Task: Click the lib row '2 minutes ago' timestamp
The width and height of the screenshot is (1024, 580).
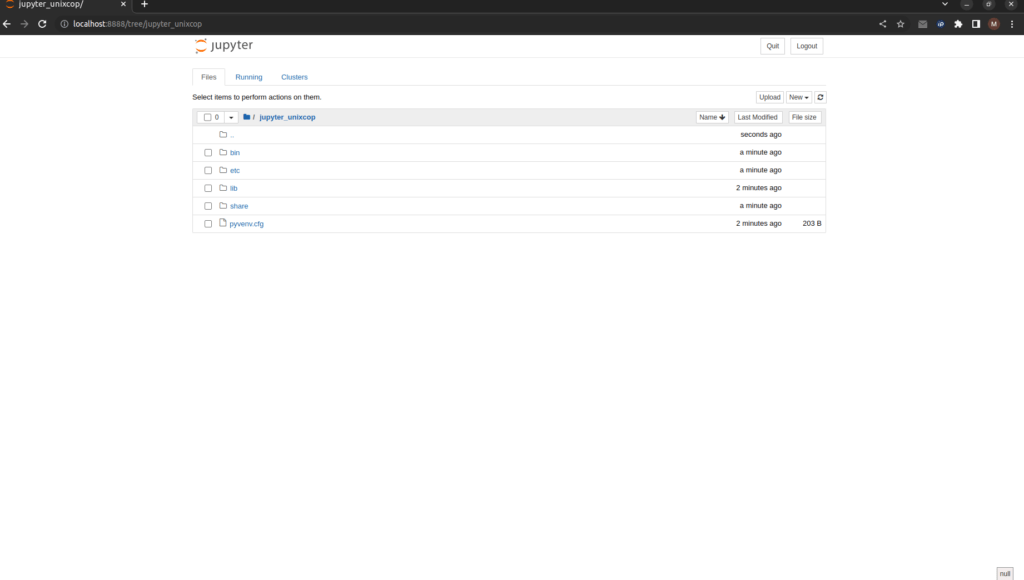Action: tap(759, 188)
